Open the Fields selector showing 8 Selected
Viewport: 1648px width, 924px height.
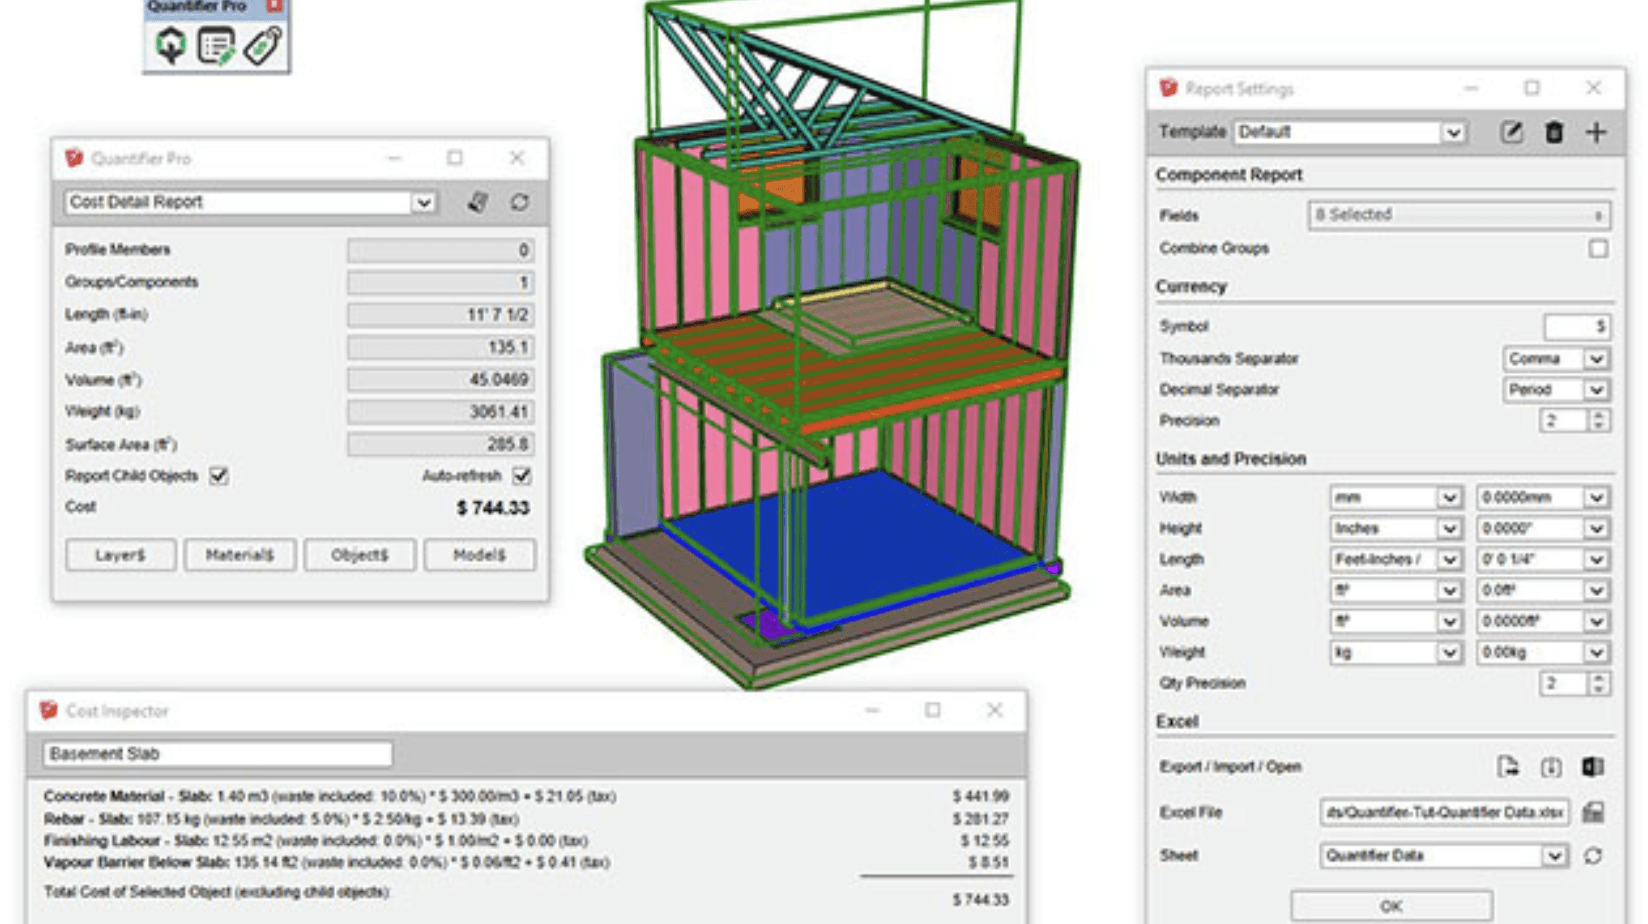1460,215
